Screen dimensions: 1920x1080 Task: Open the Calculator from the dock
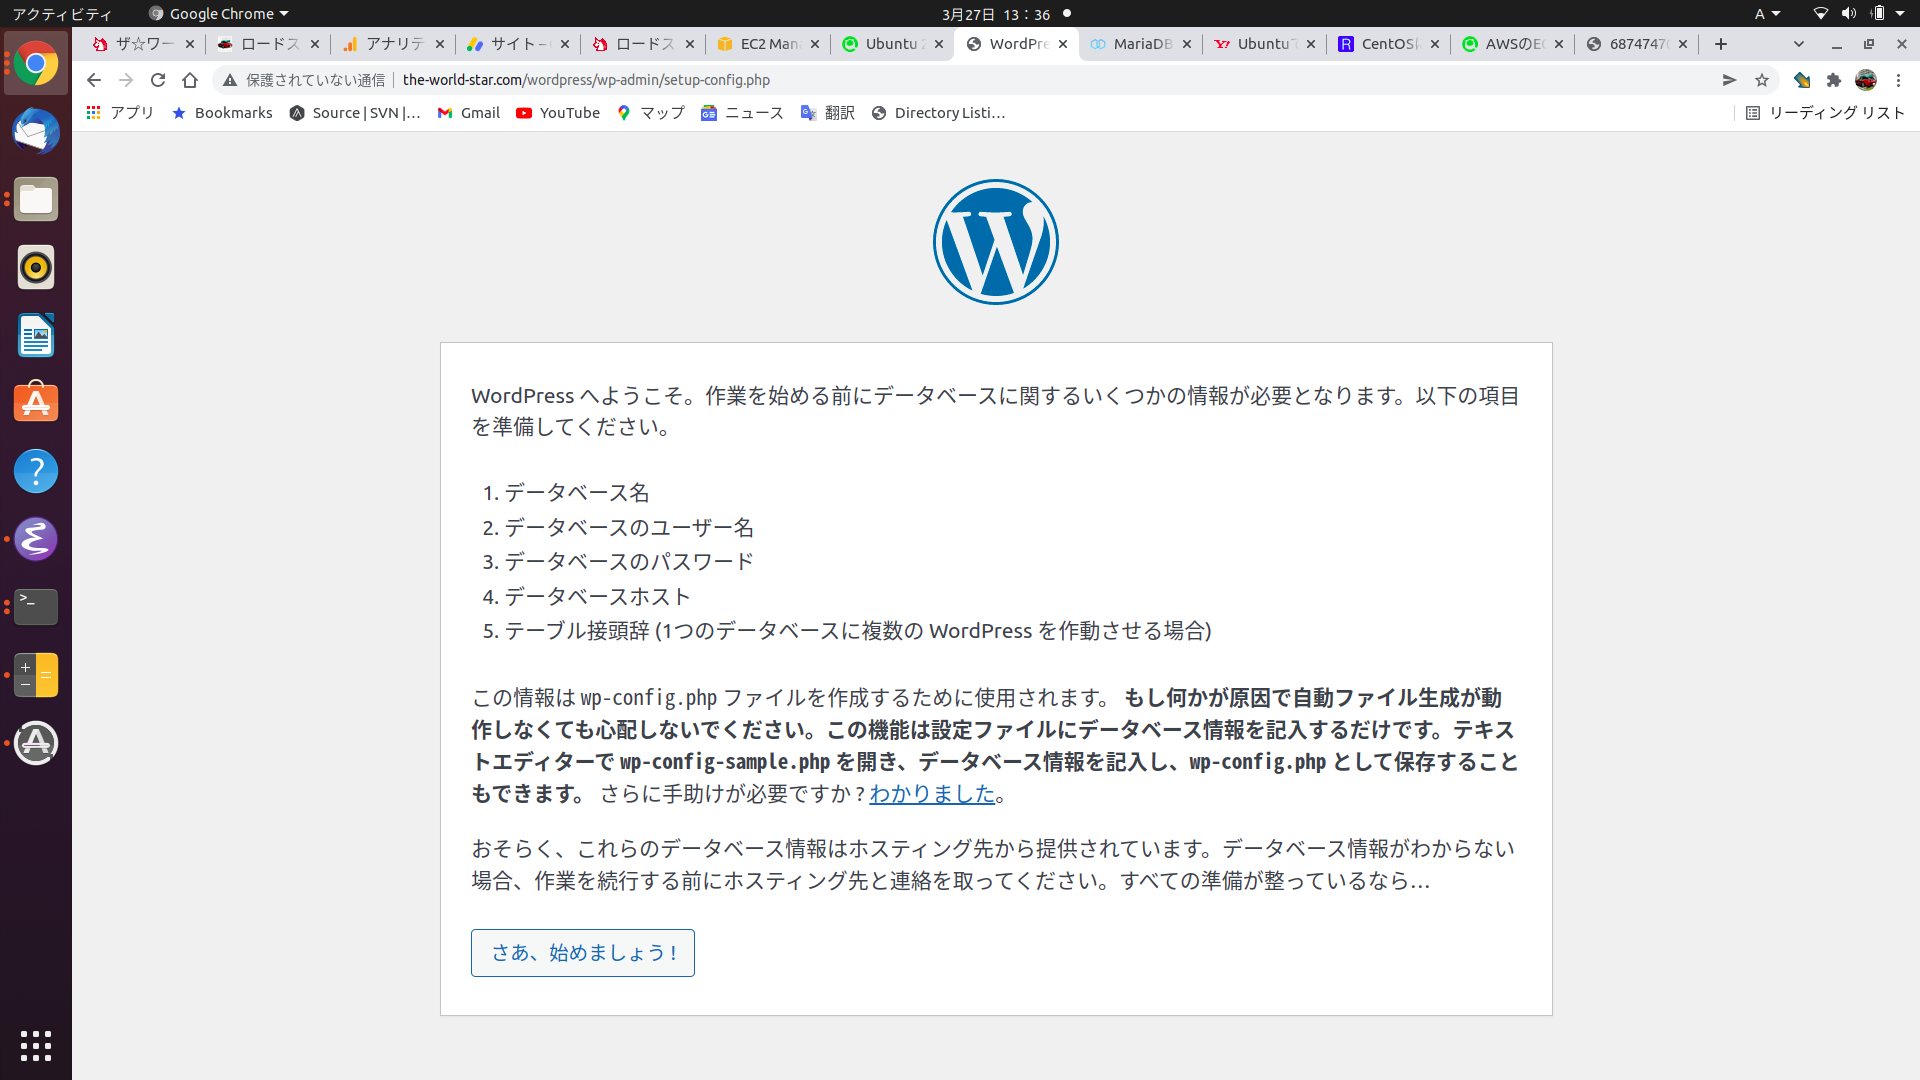tap(36, 675)
